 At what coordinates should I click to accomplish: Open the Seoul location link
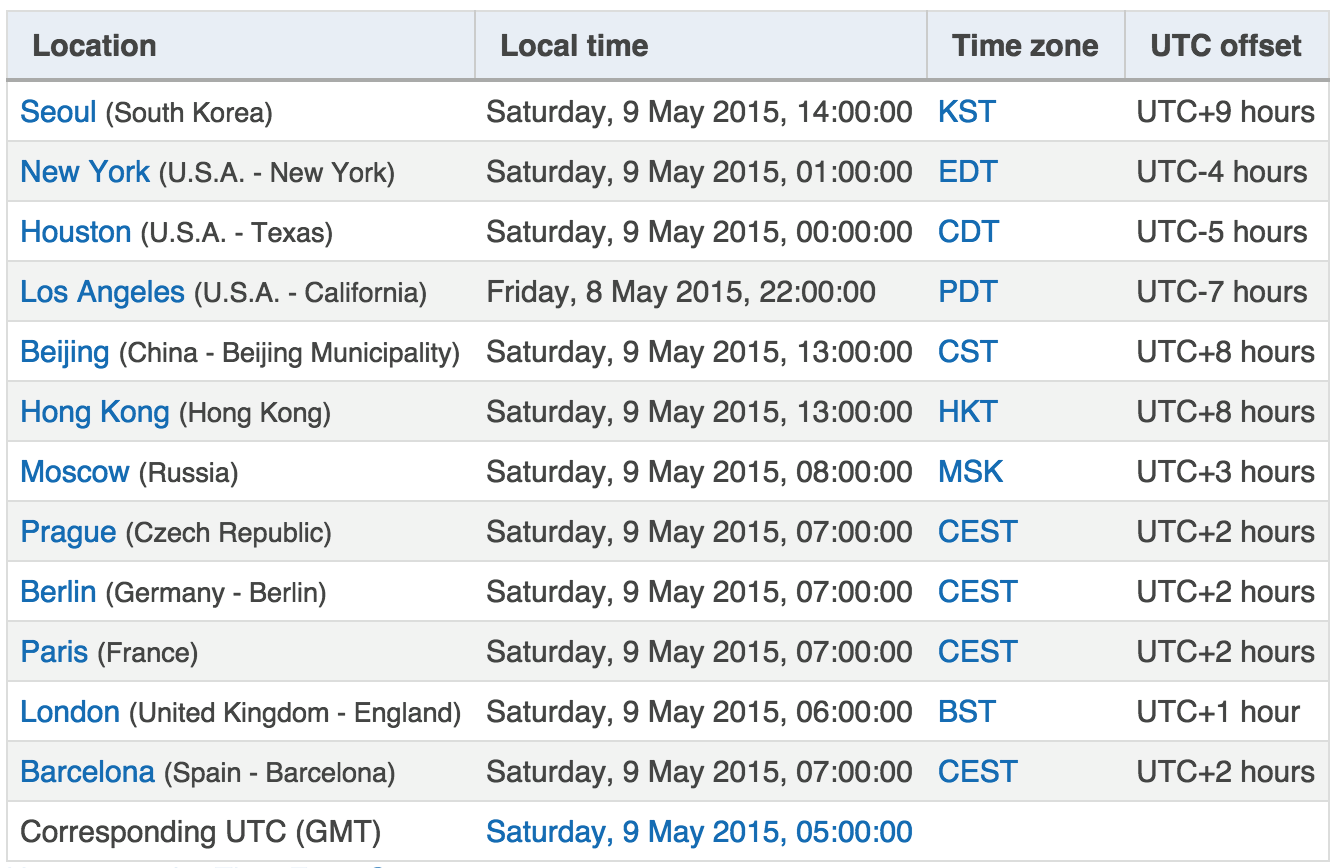(x=58, y=112)
